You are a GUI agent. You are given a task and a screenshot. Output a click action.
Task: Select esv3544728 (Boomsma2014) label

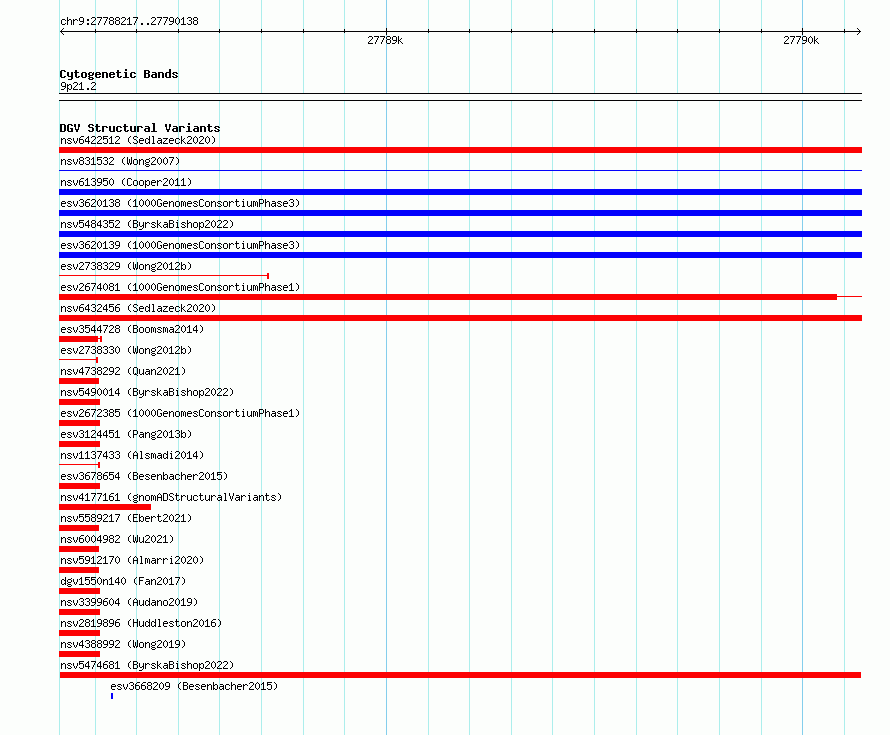(132, 329)
